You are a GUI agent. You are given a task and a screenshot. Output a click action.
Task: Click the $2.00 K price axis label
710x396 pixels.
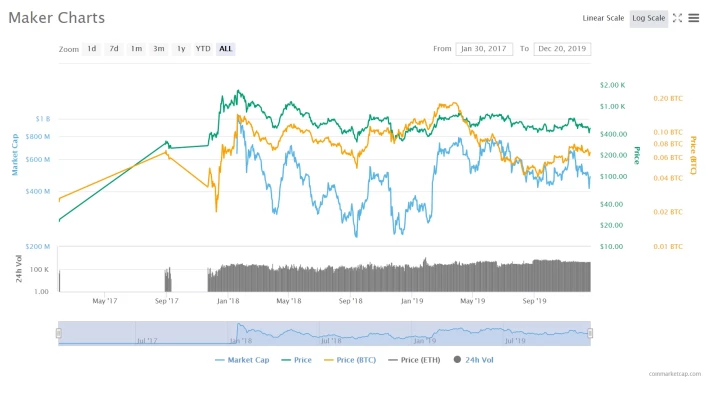612,85
